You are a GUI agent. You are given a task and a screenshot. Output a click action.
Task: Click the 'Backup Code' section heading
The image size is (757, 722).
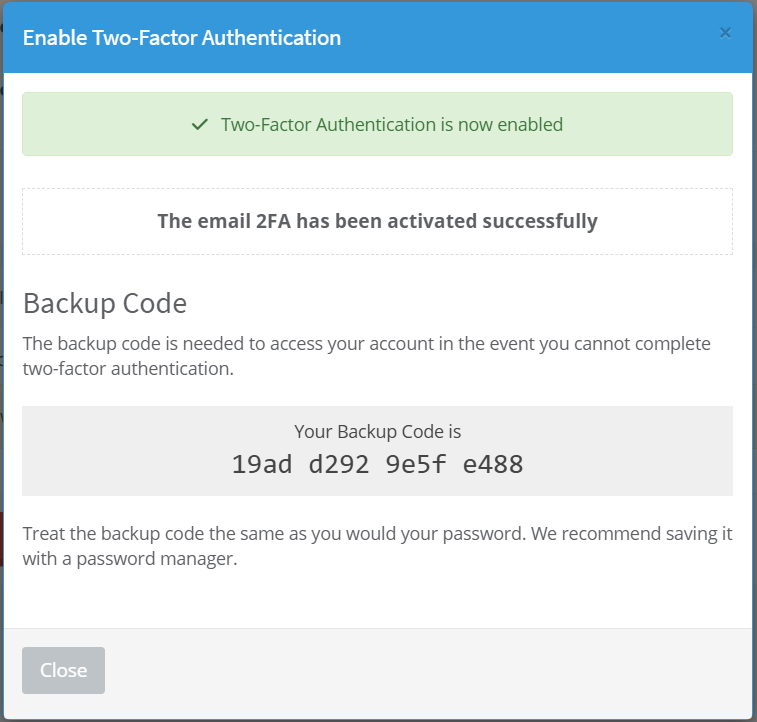click(x=105, y=303)
